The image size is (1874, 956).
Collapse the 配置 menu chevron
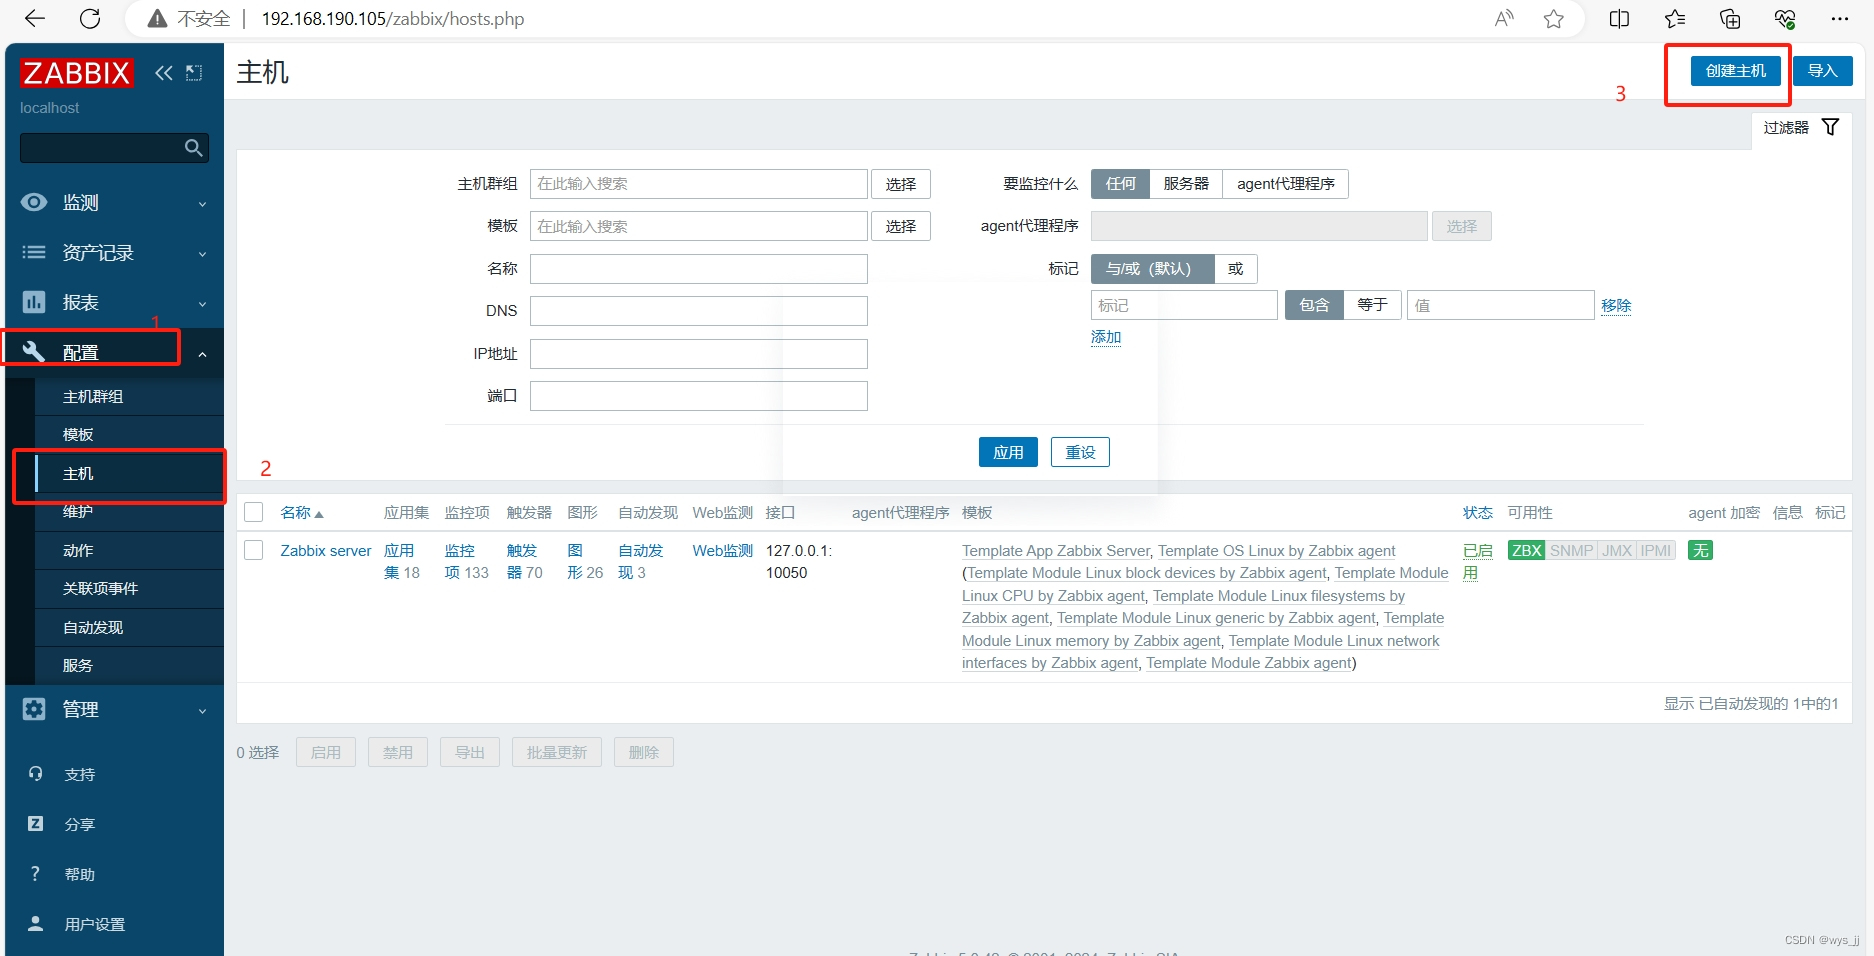click(x=202, y=354)
